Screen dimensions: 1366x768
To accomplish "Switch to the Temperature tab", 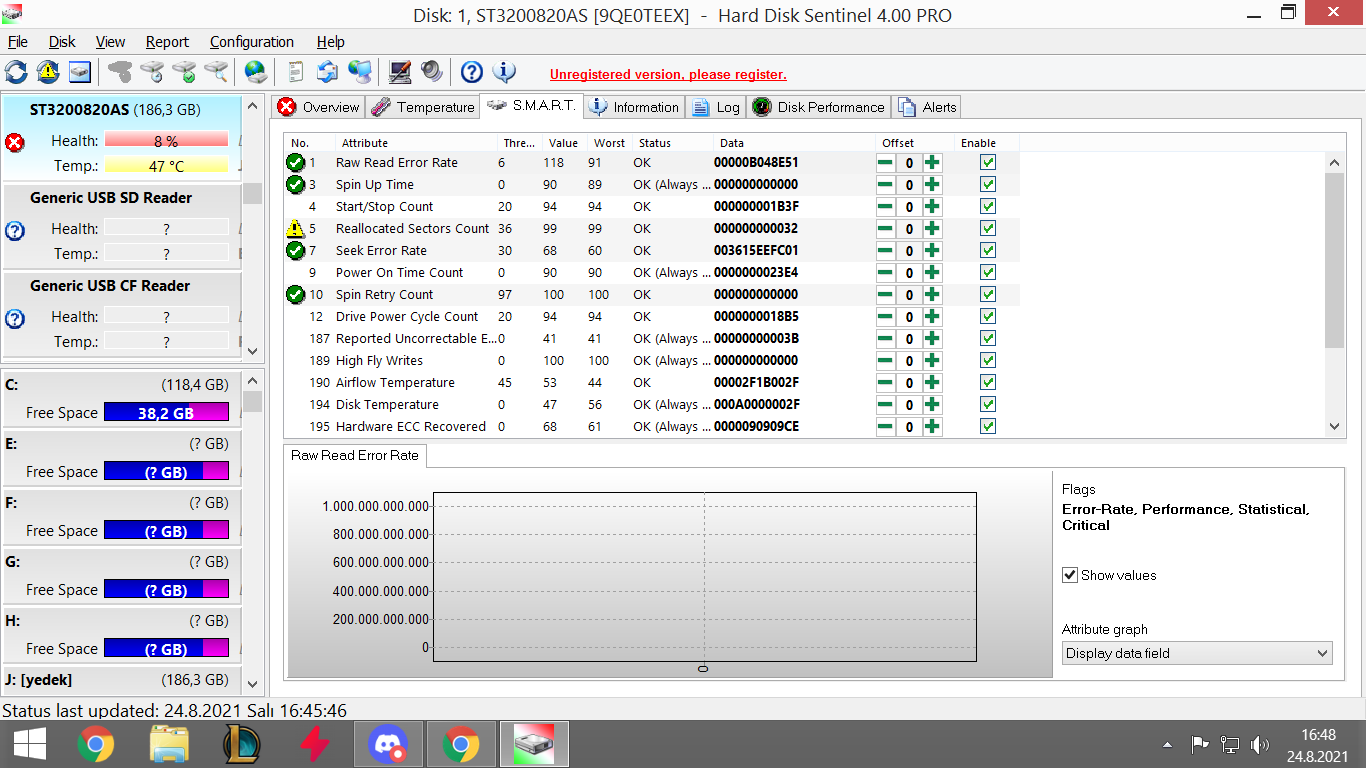I will click(423, 107).
